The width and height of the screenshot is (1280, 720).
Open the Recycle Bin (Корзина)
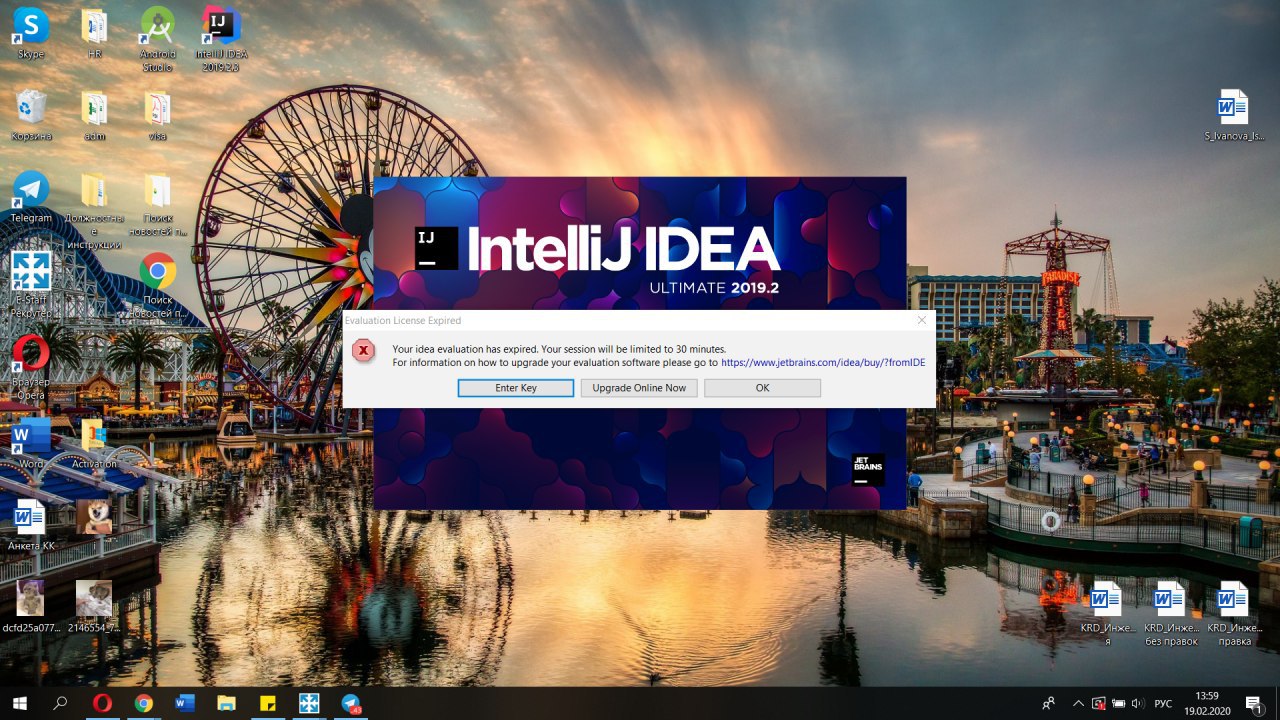tap(31, 114)
